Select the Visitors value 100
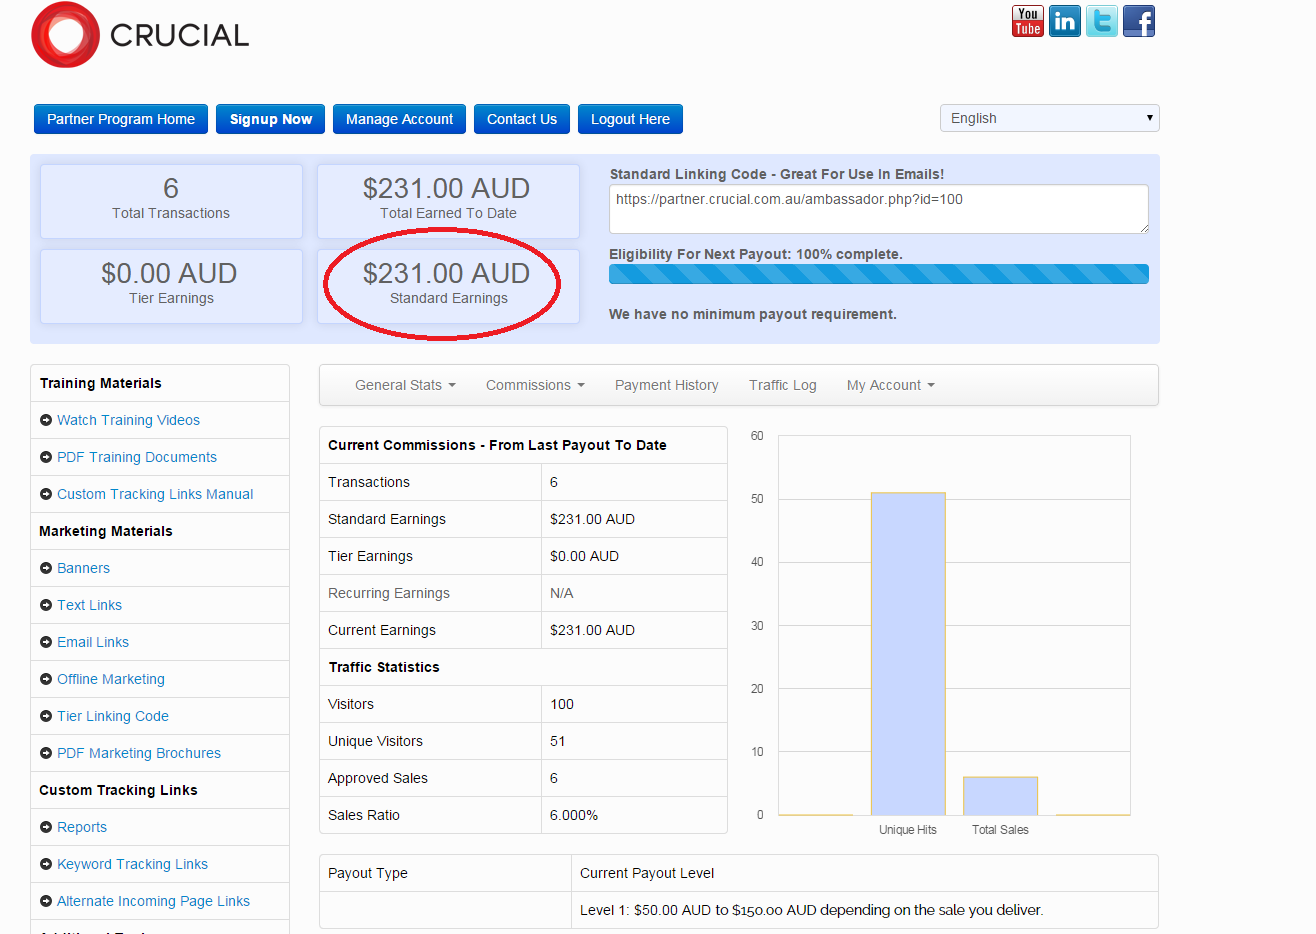Viewport: 1316px width, 934px height. (562, 704)
